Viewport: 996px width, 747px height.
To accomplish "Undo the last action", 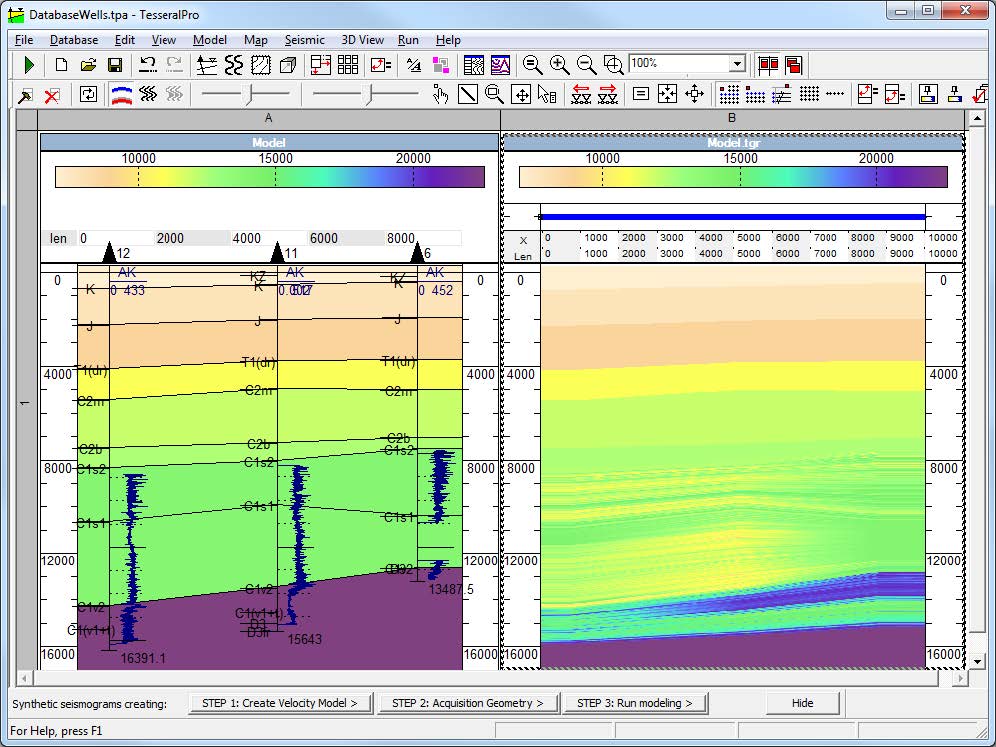I will 147,65.
